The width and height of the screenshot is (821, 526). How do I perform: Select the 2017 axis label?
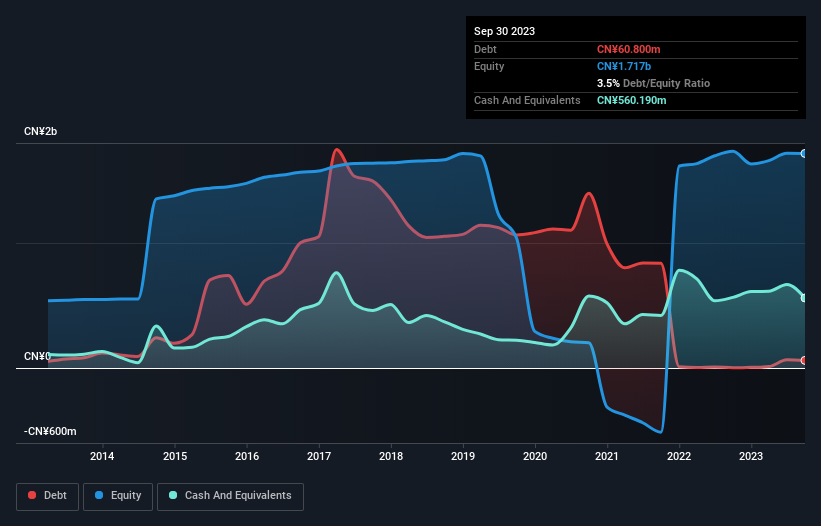(319, 456)
